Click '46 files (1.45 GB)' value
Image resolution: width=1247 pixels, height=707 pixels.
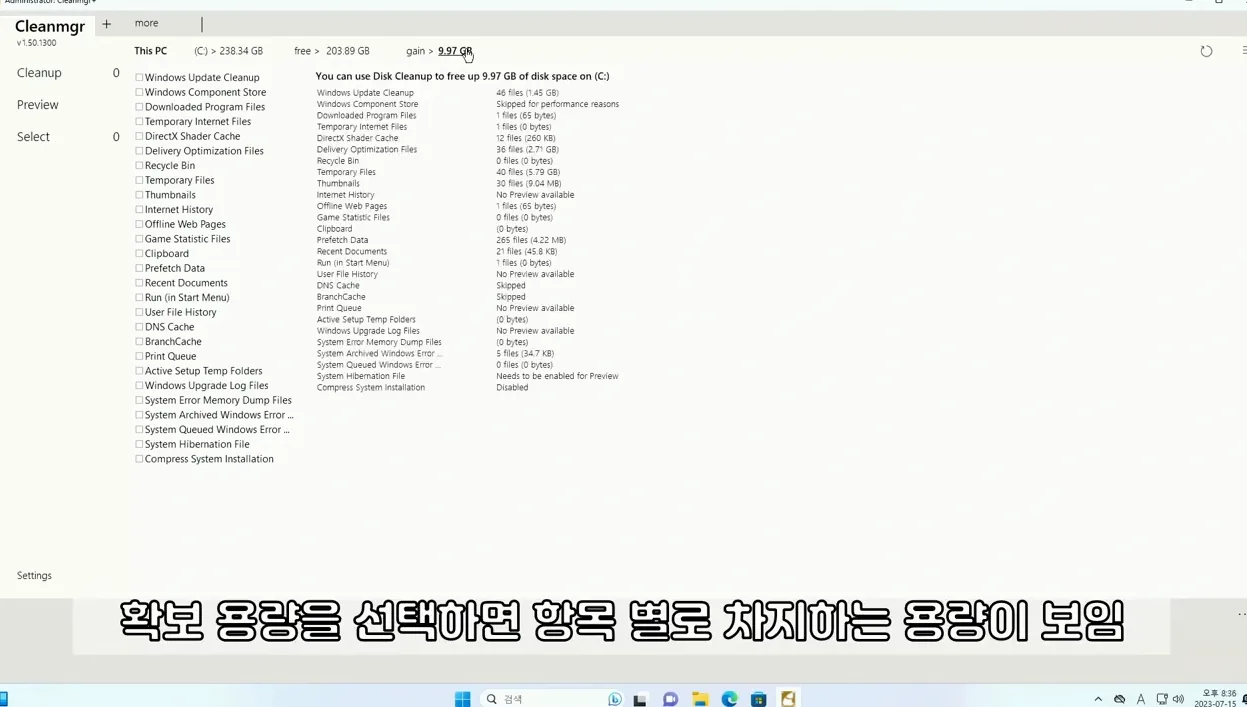click(x=527, y=93)
